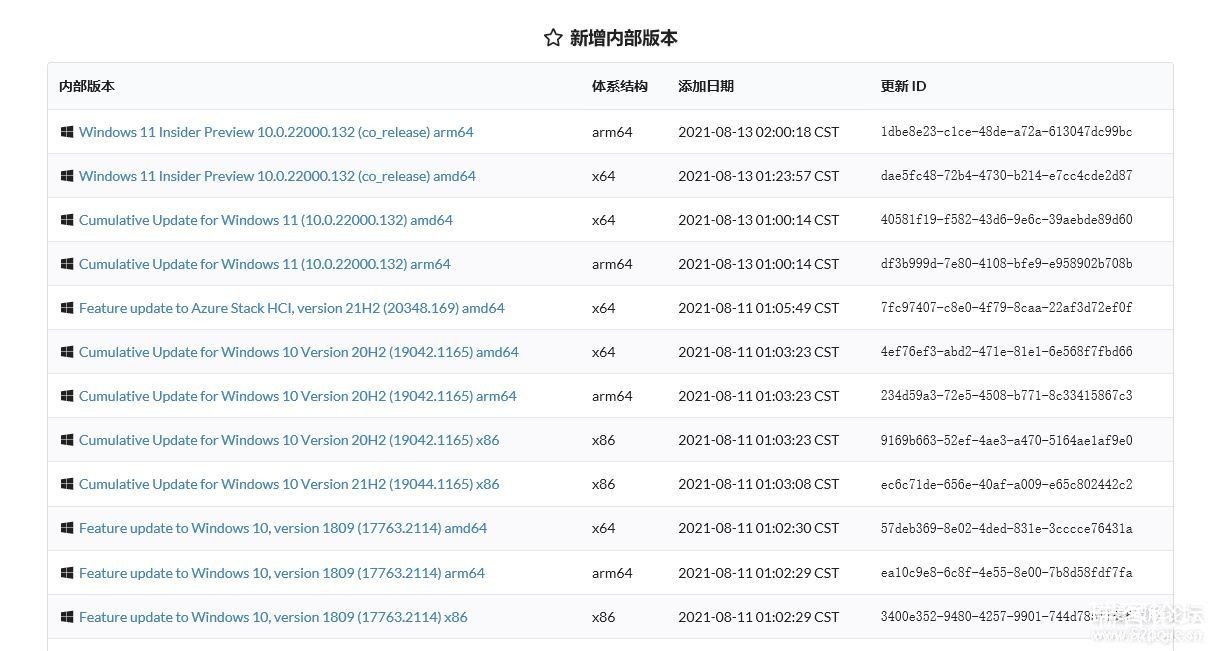Open Windows 11 Insider Preview 10.0.22000.132 arm64 link
The height and width of the screenshot is (651, 1212).
click(276, 132)
